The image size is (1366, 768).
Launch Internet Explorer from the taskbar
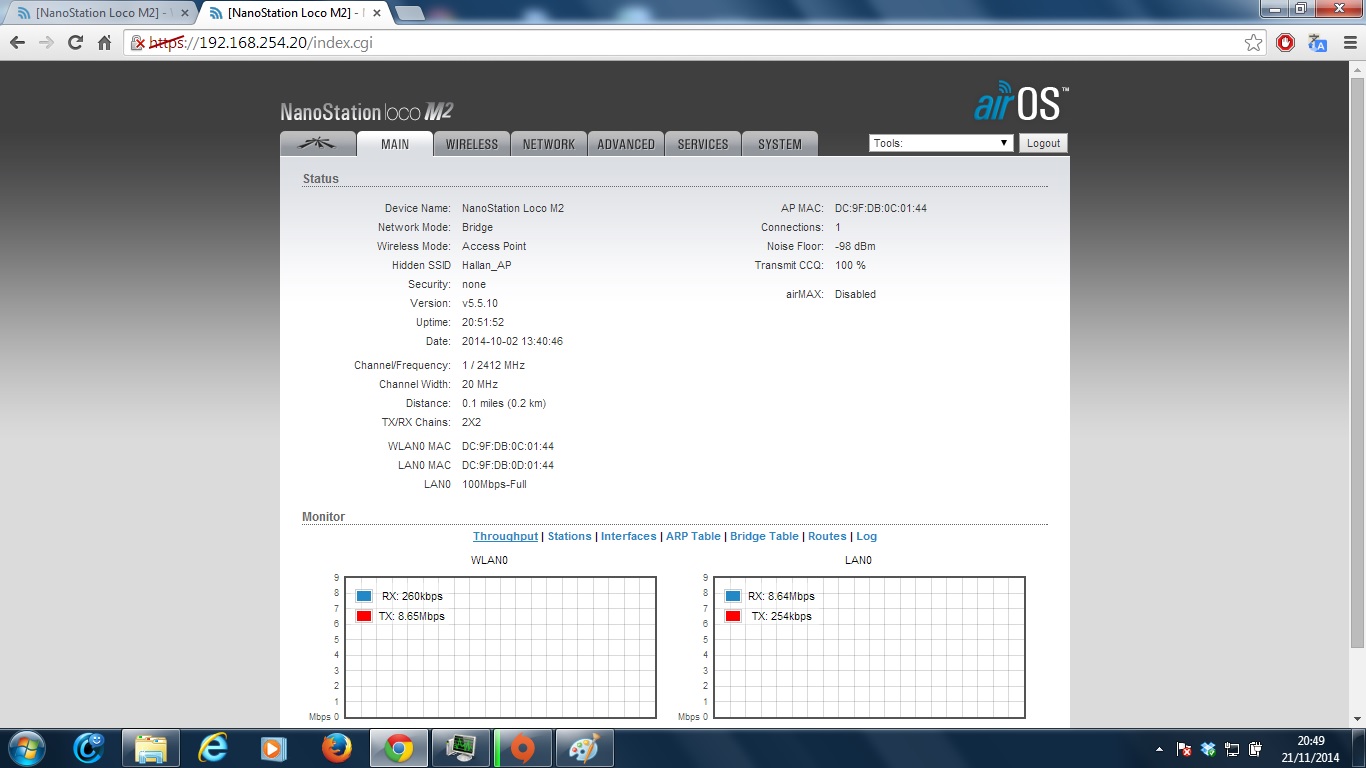click(213, 748)
